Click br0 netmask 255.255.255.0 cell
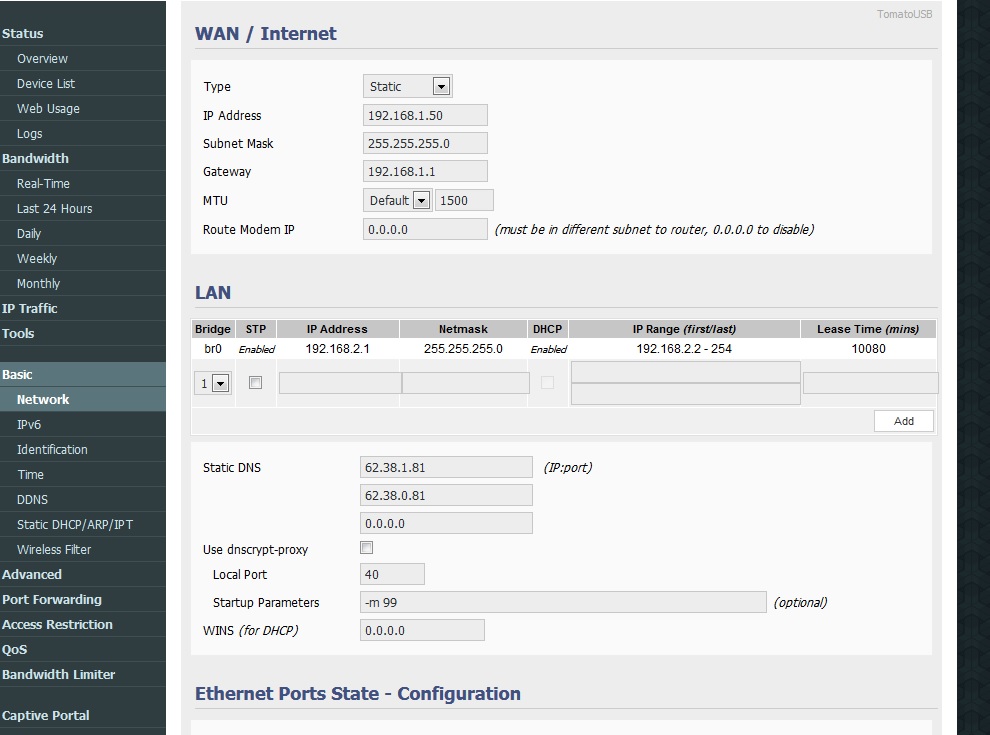Image resolution: width=990 pixels, height=735 pixels. [463, 349]
